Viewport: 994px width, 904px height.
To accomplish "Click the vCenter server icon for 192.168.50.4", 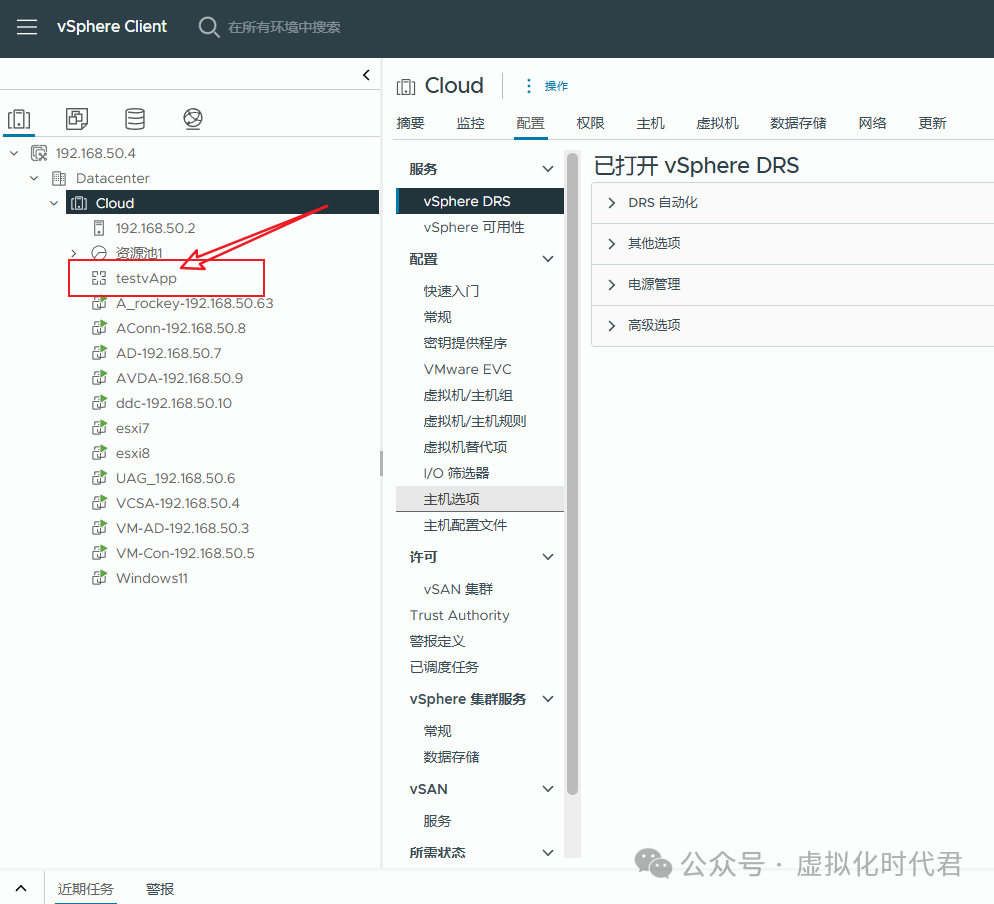I will [x=39, y=153].
